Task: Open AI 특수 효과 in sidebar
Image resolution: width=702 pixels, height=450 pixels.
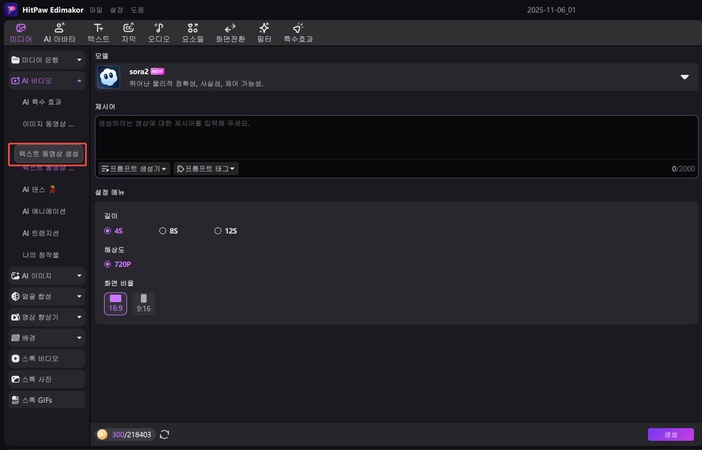Action: (x=42, y=102)
